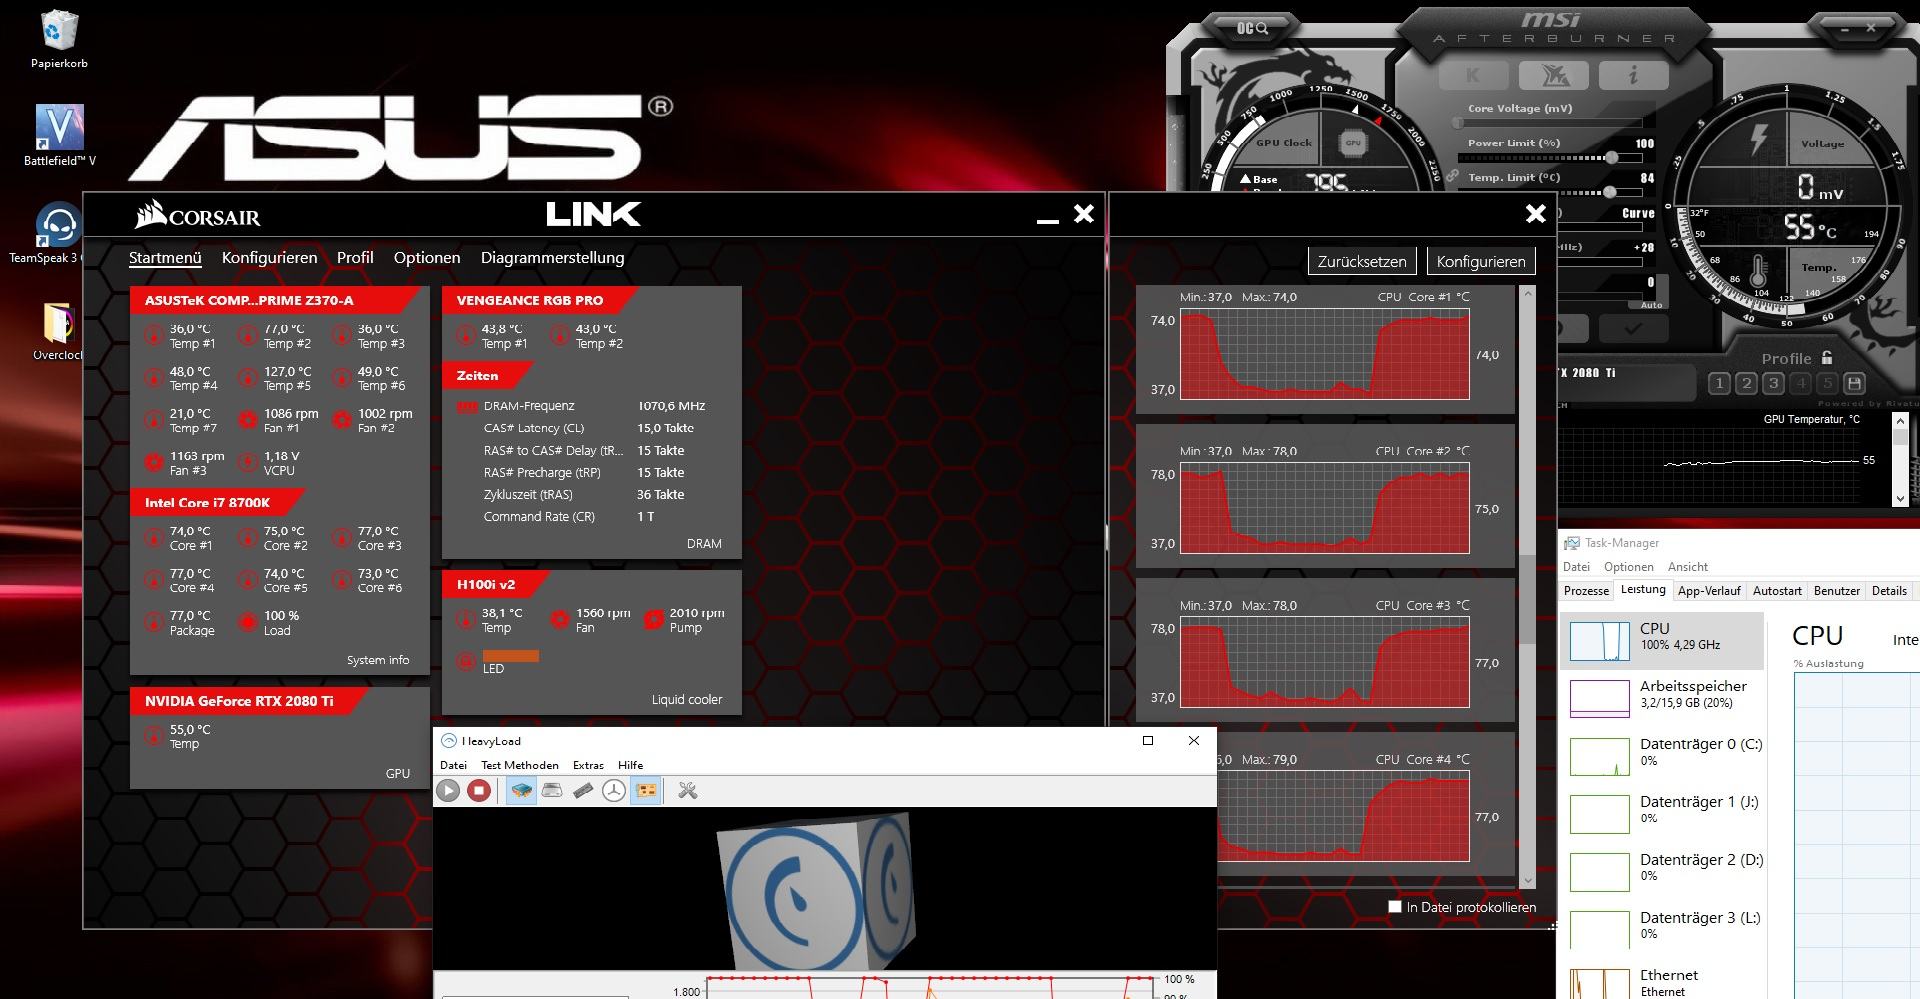The width and height of the screenshot is (1920, 999).
Task: Click the Curve button in MSI Afterburner
Action: (x=1638, y=213)
